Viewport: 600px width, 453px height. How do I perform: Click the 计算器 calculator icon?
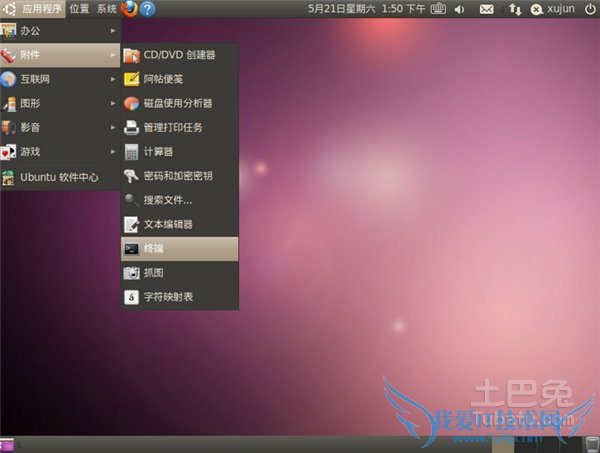click(132, 152)
